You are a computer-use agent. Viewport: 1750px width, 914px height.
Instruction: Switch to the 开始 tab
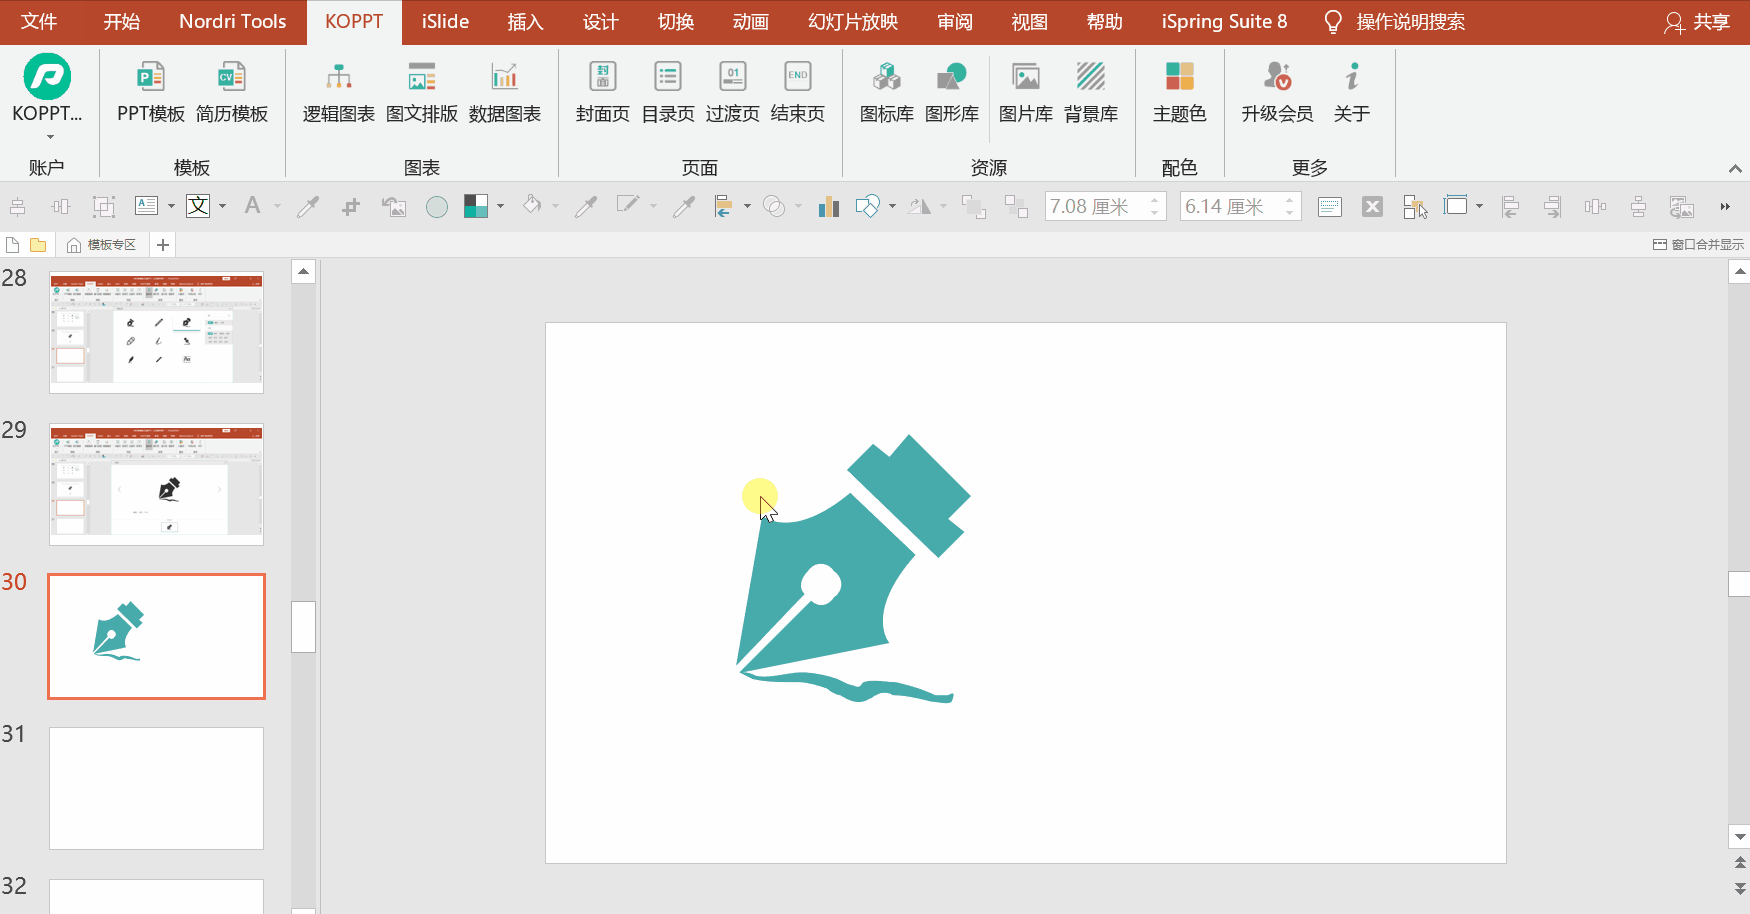point(122,22)
